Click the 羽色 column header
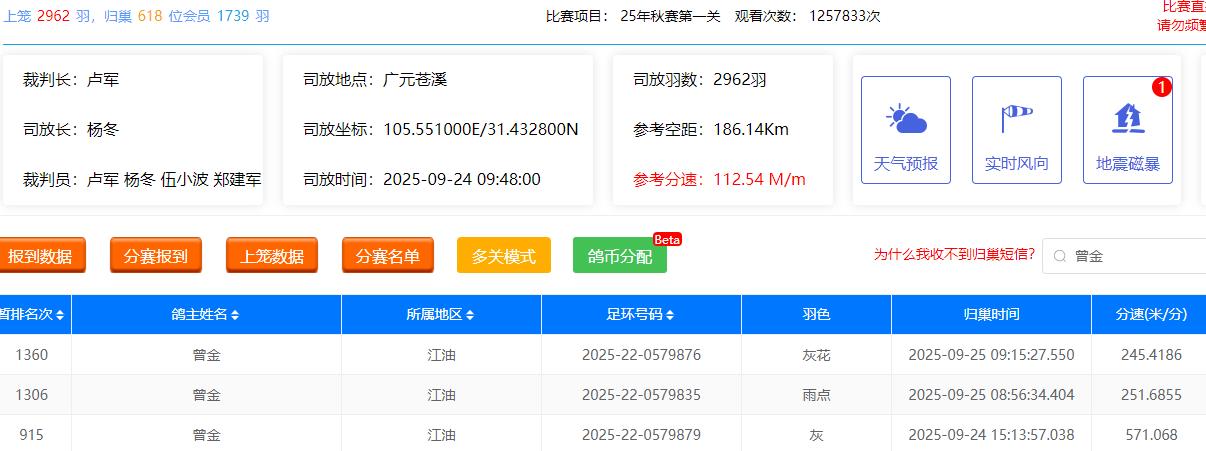Viewport: 1206px width, 451px height. (x=815, y=315)
